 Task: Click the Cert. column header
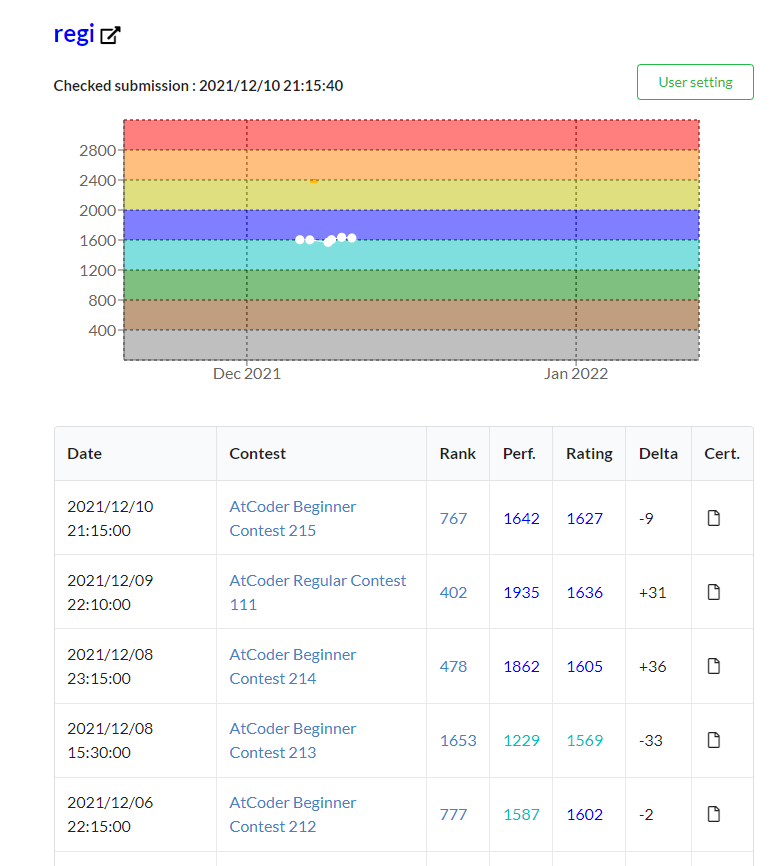point(722,453)
